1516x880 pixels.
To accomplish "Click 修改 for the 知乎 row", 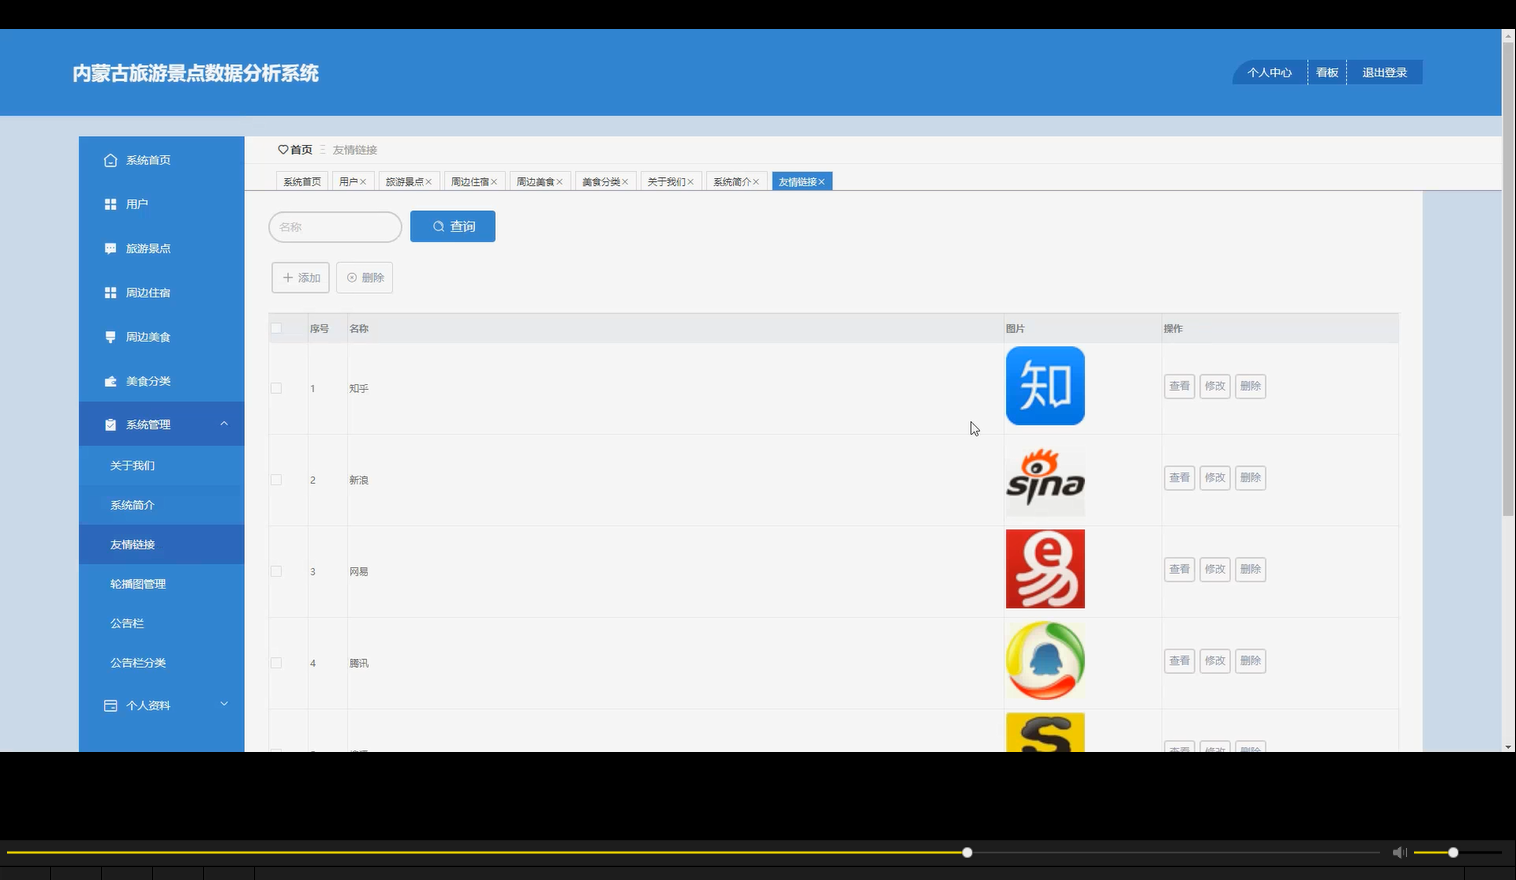I will pyautogui.click(x=1215, y=386).
